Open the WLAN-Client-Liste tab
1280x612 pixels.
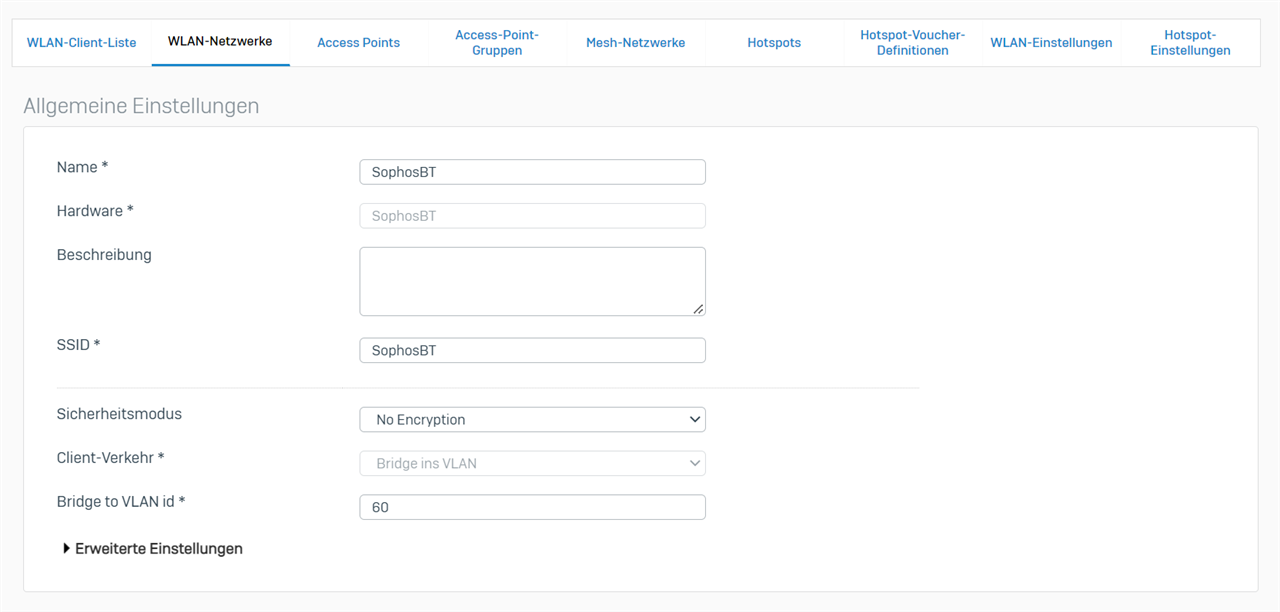point(81,43)
